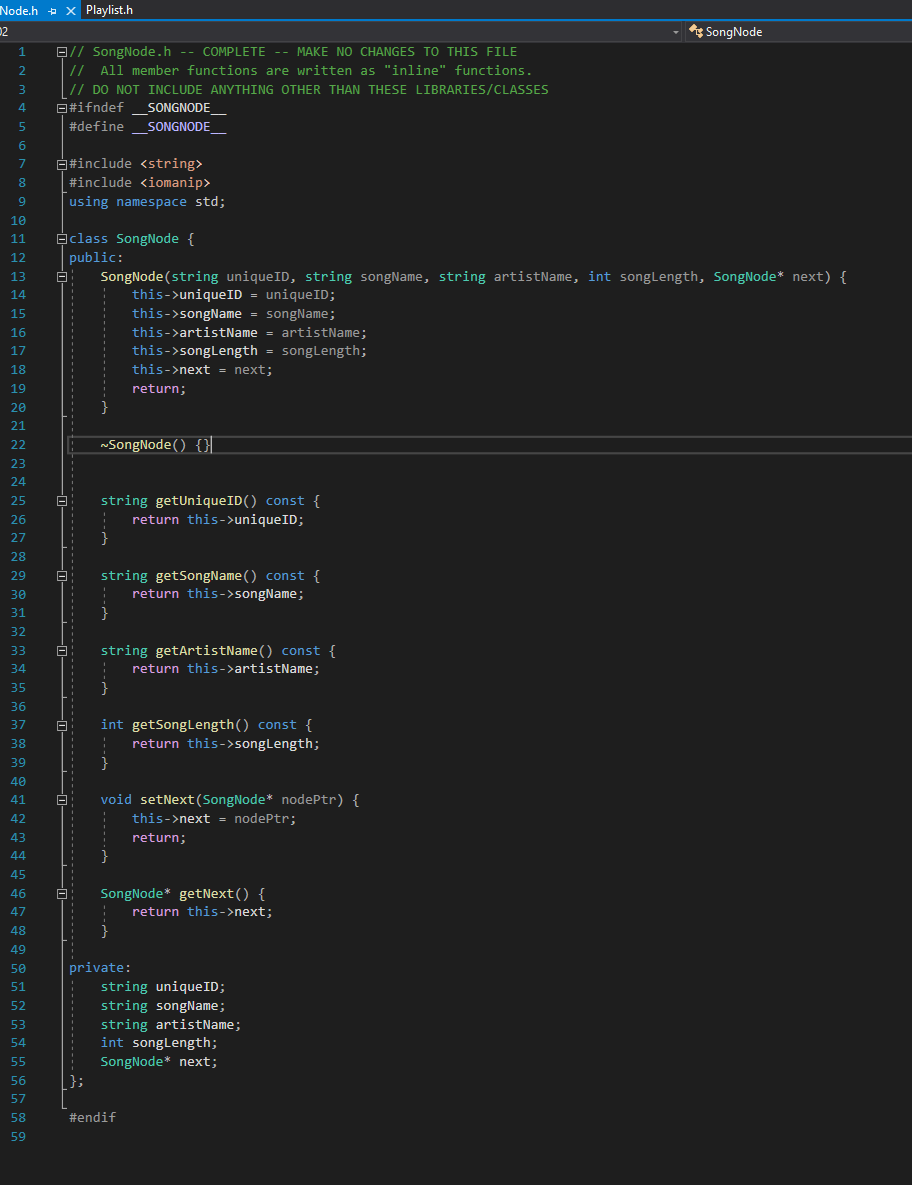Click the collapse box beside class SongNode

(61, 238)
